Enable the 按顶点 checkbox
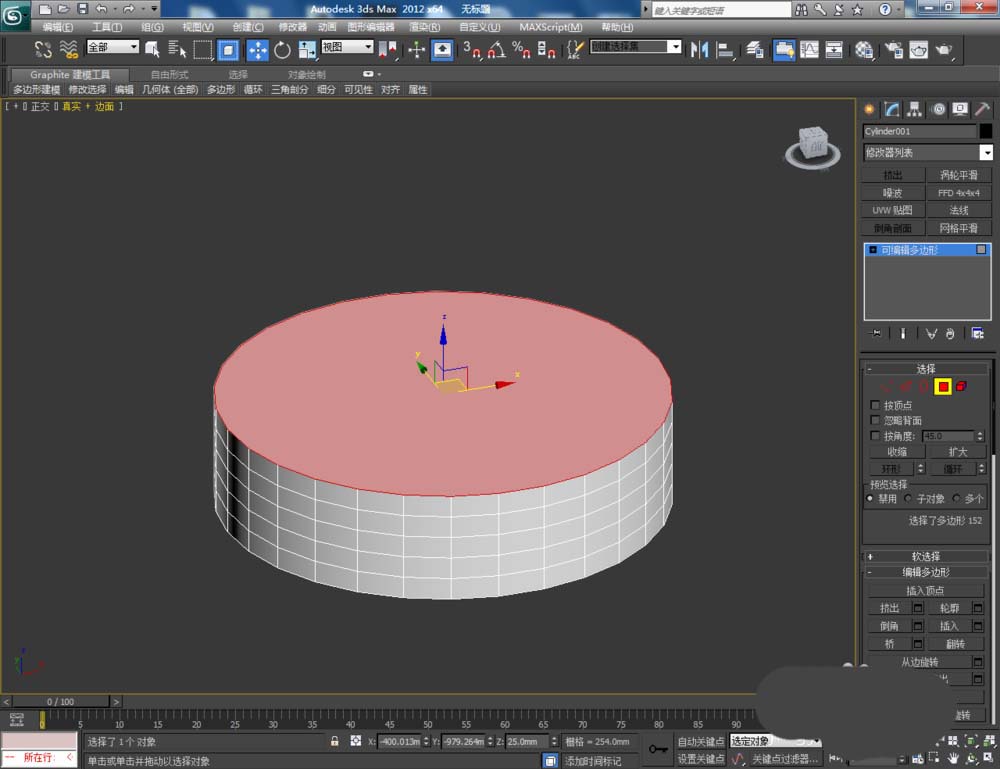1000x769 pixels. click(876, 406)
